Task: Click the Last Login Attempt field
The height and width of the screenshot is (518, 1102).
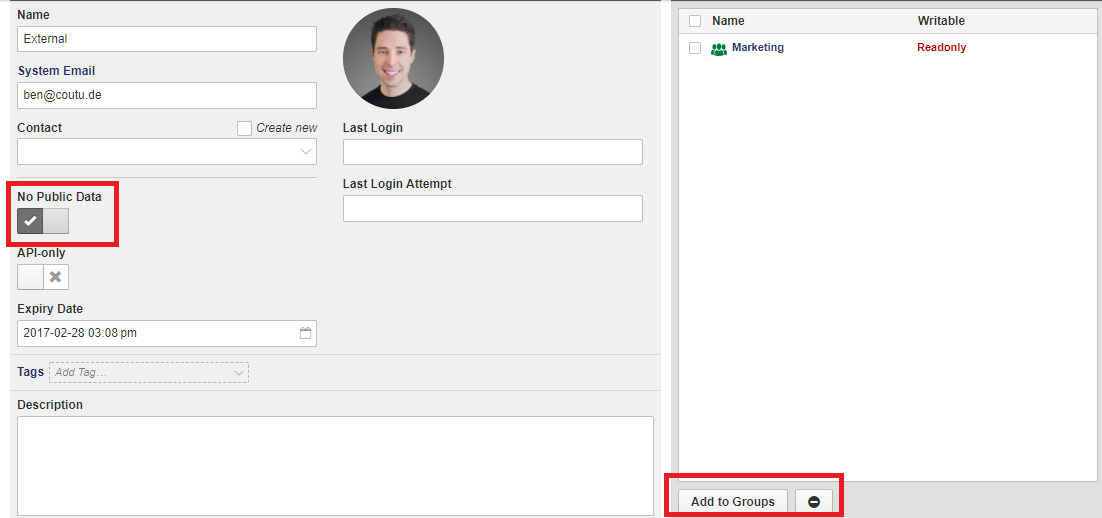Action: (x=492, y=208)
